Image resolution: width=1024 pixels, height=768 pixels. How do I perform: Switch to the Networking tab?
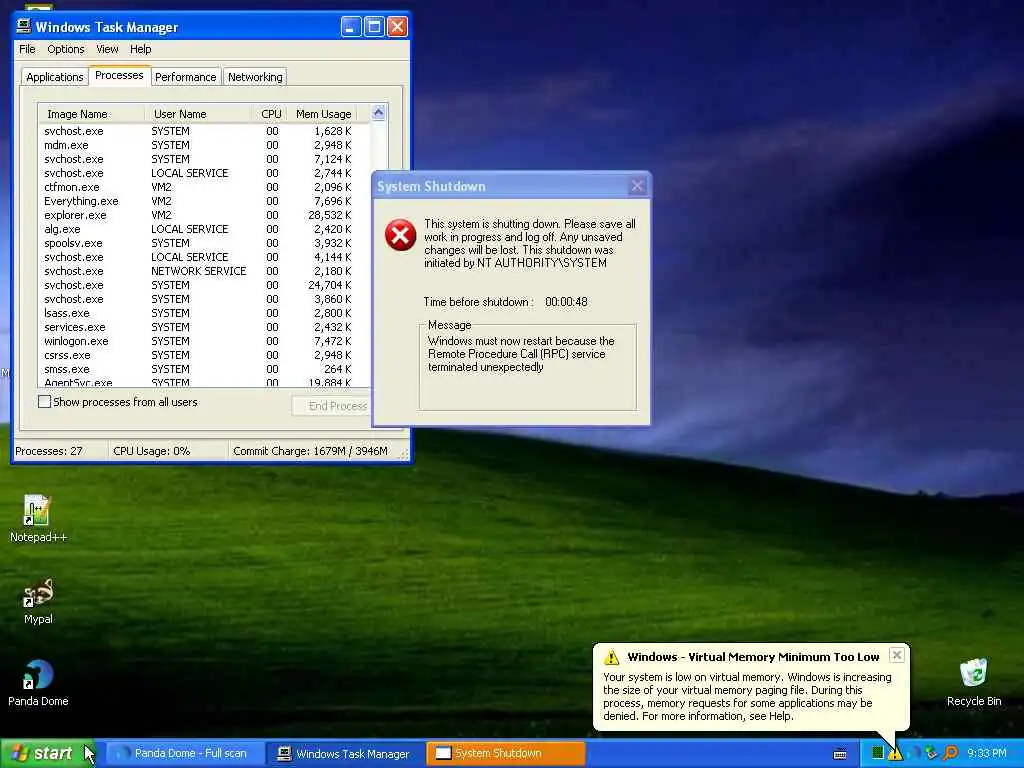click(x=255, y=77)
